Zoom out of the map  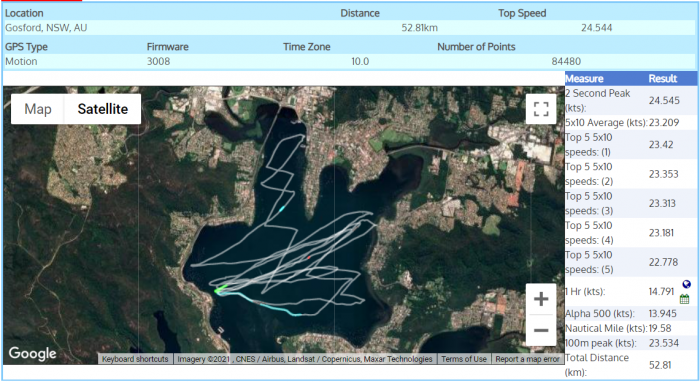coord(541,330)
